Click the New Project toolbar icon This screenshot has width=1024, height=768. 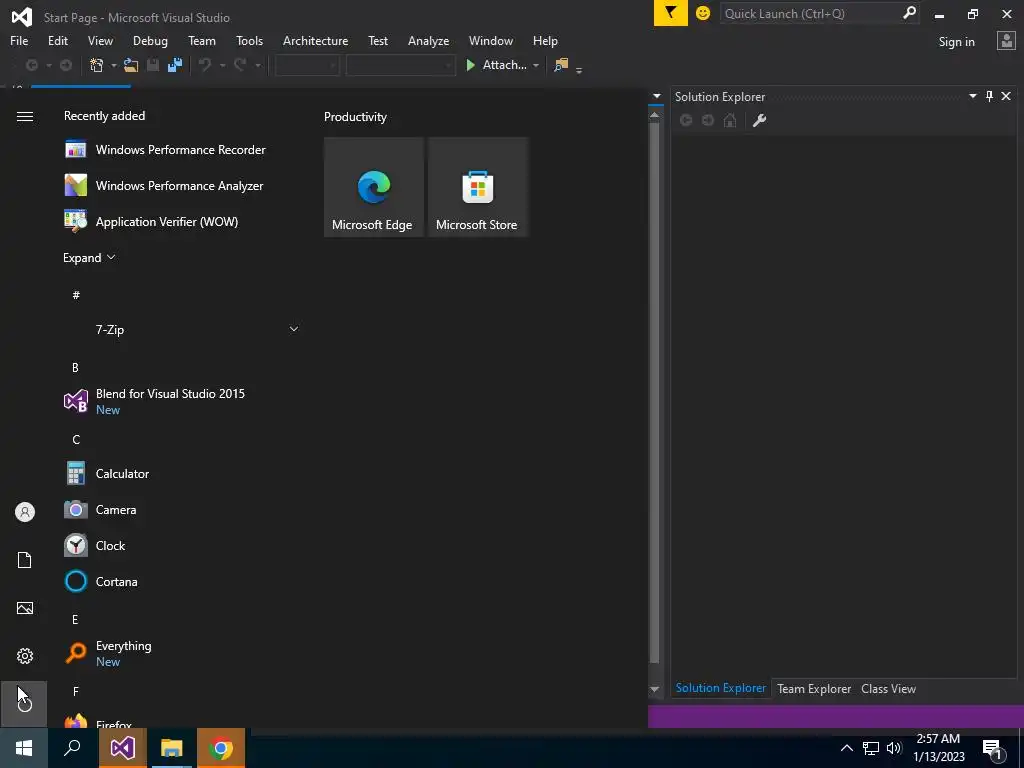point(97,65)
